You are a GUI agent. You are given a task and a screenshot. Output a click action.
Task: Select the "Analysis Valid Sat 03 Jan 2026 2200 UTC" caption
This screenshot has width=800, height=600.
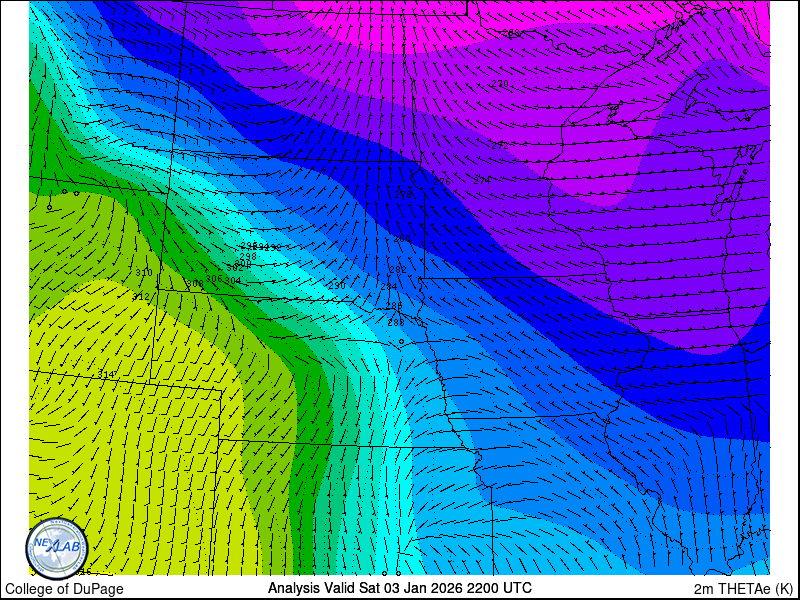[400, 587]
